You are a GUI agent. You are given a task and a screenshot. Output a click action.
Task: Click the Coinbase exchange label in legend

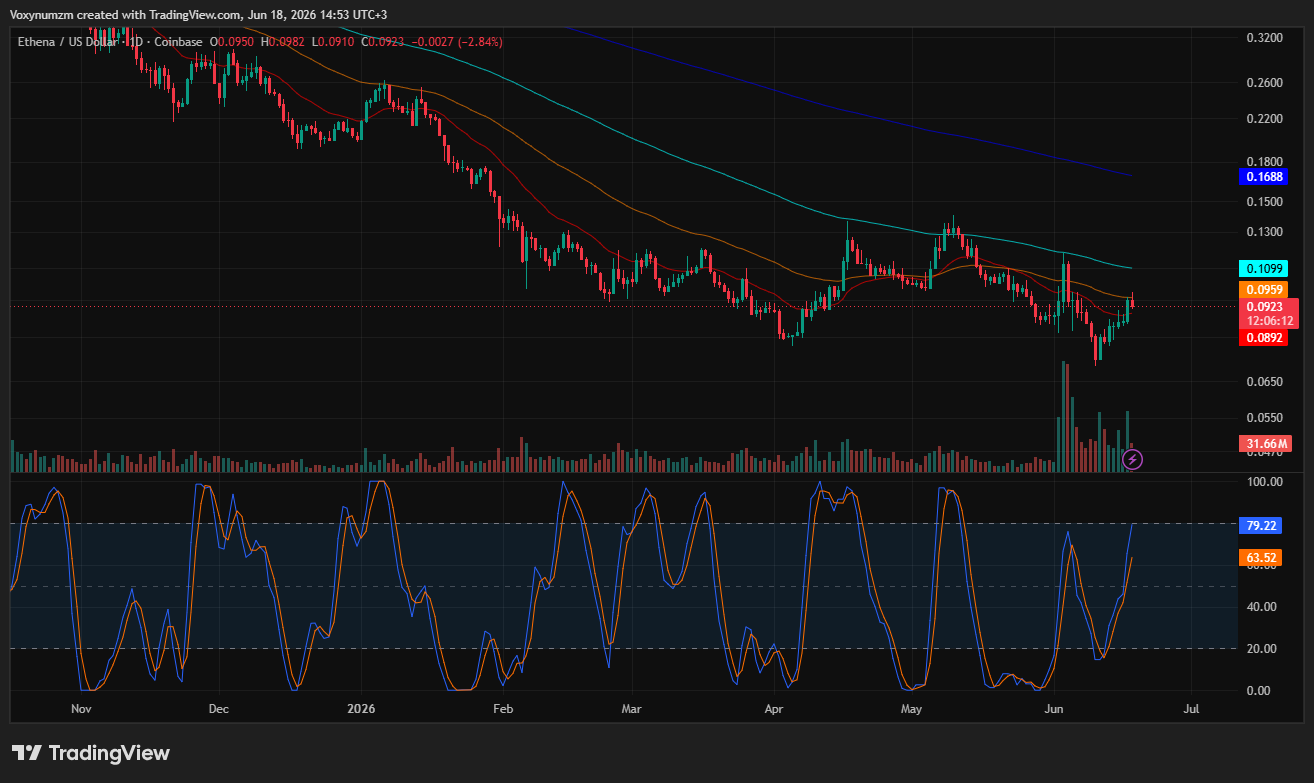(x=180, y=42)
